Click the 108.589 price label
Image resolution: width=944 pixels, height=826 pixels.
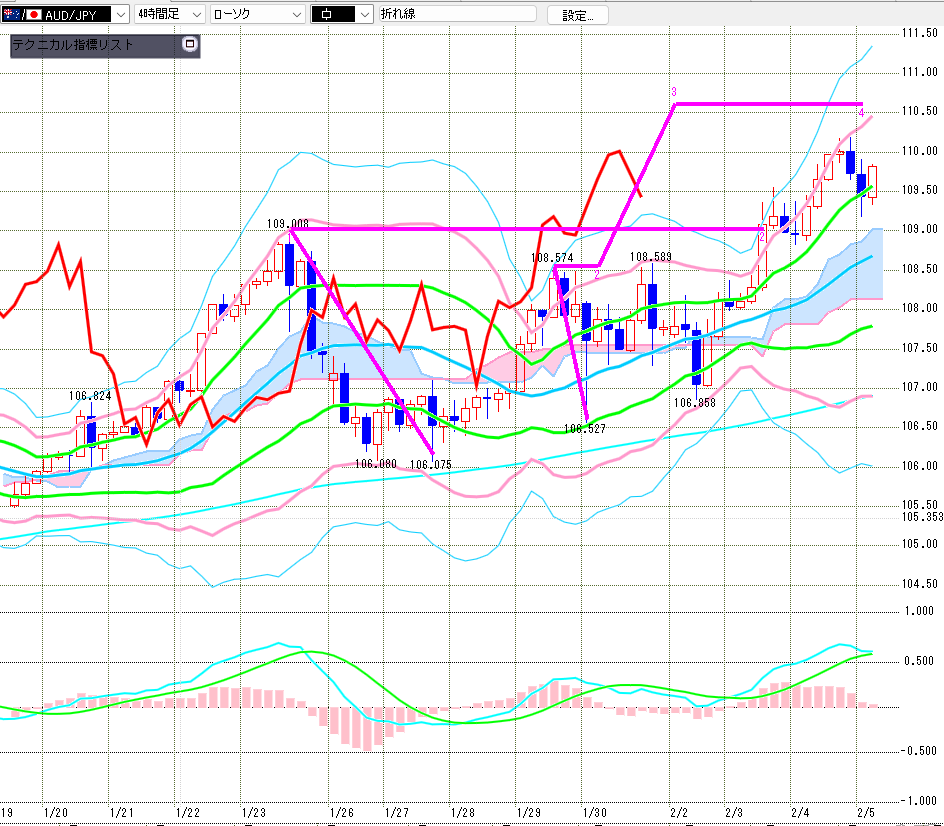pos(650,257)
